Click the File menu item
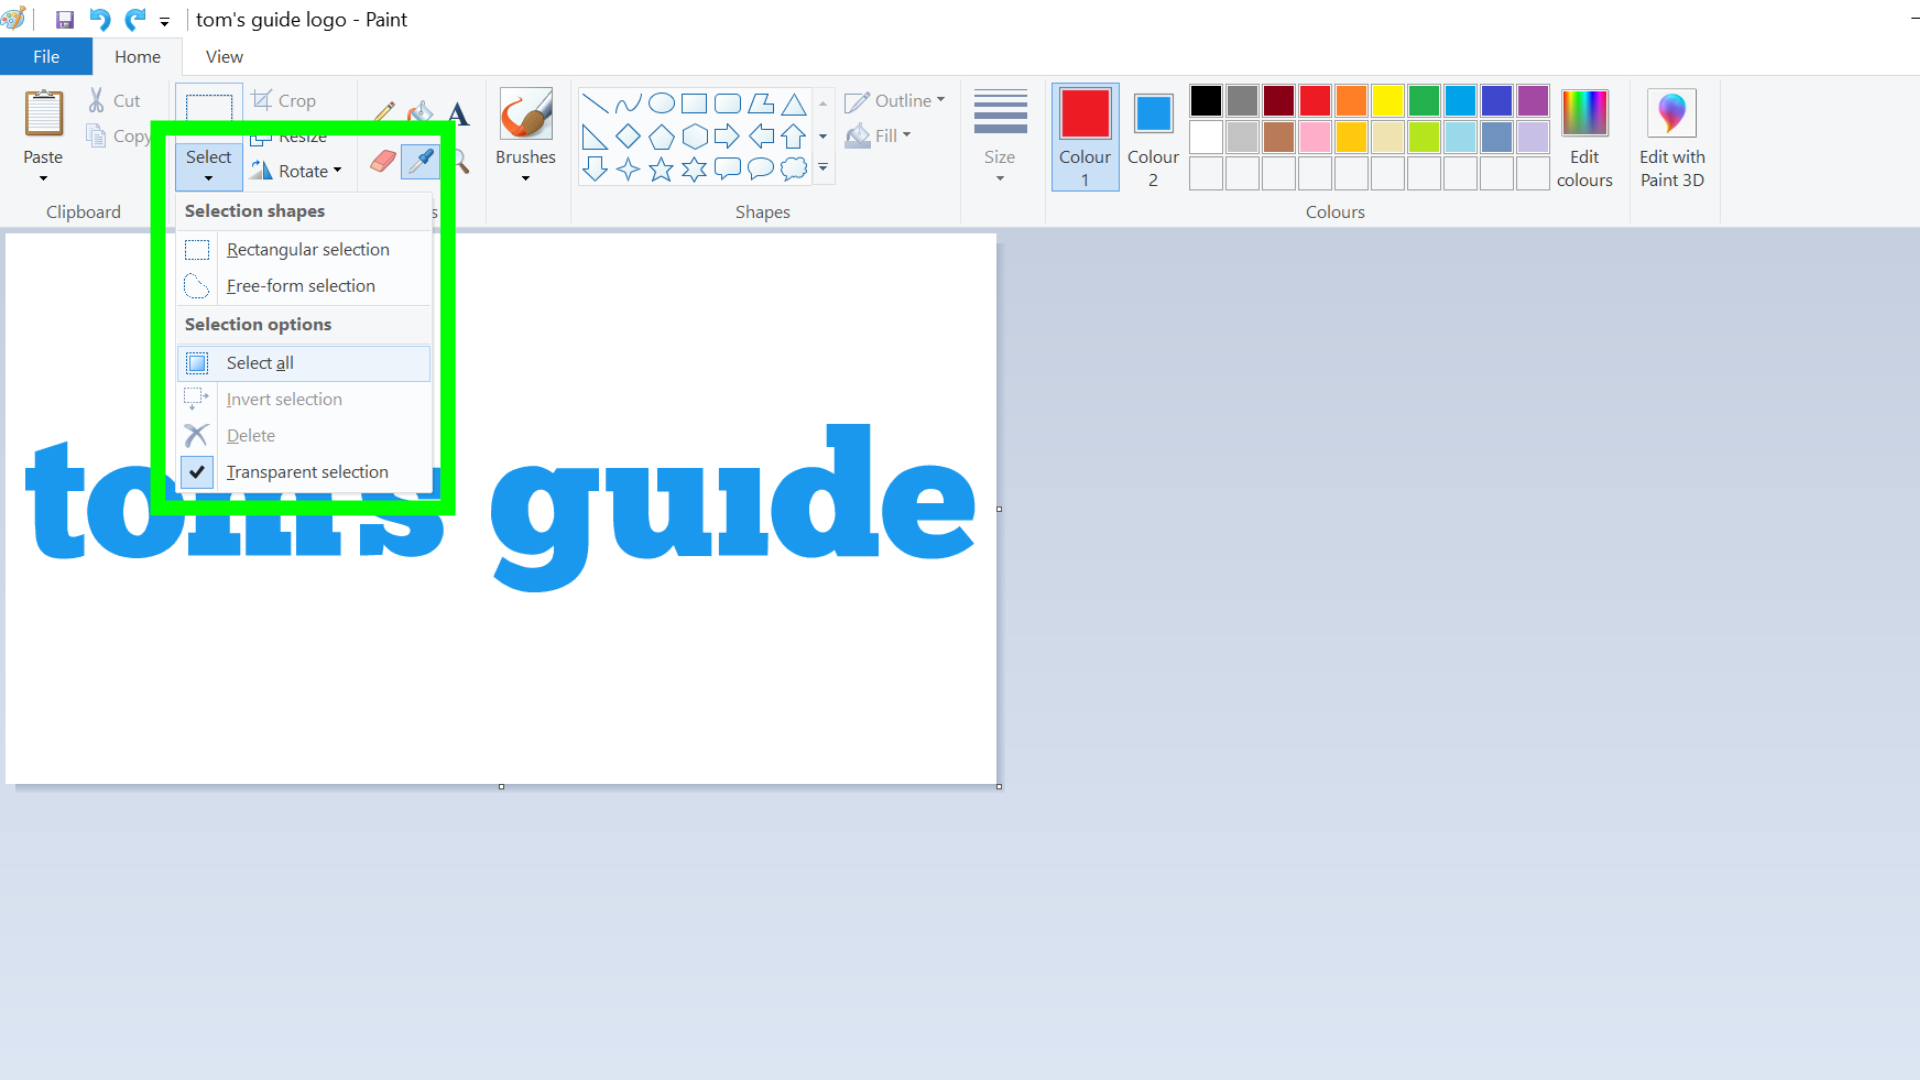This screenshot has height=1080, width=1920. point(46,55)
